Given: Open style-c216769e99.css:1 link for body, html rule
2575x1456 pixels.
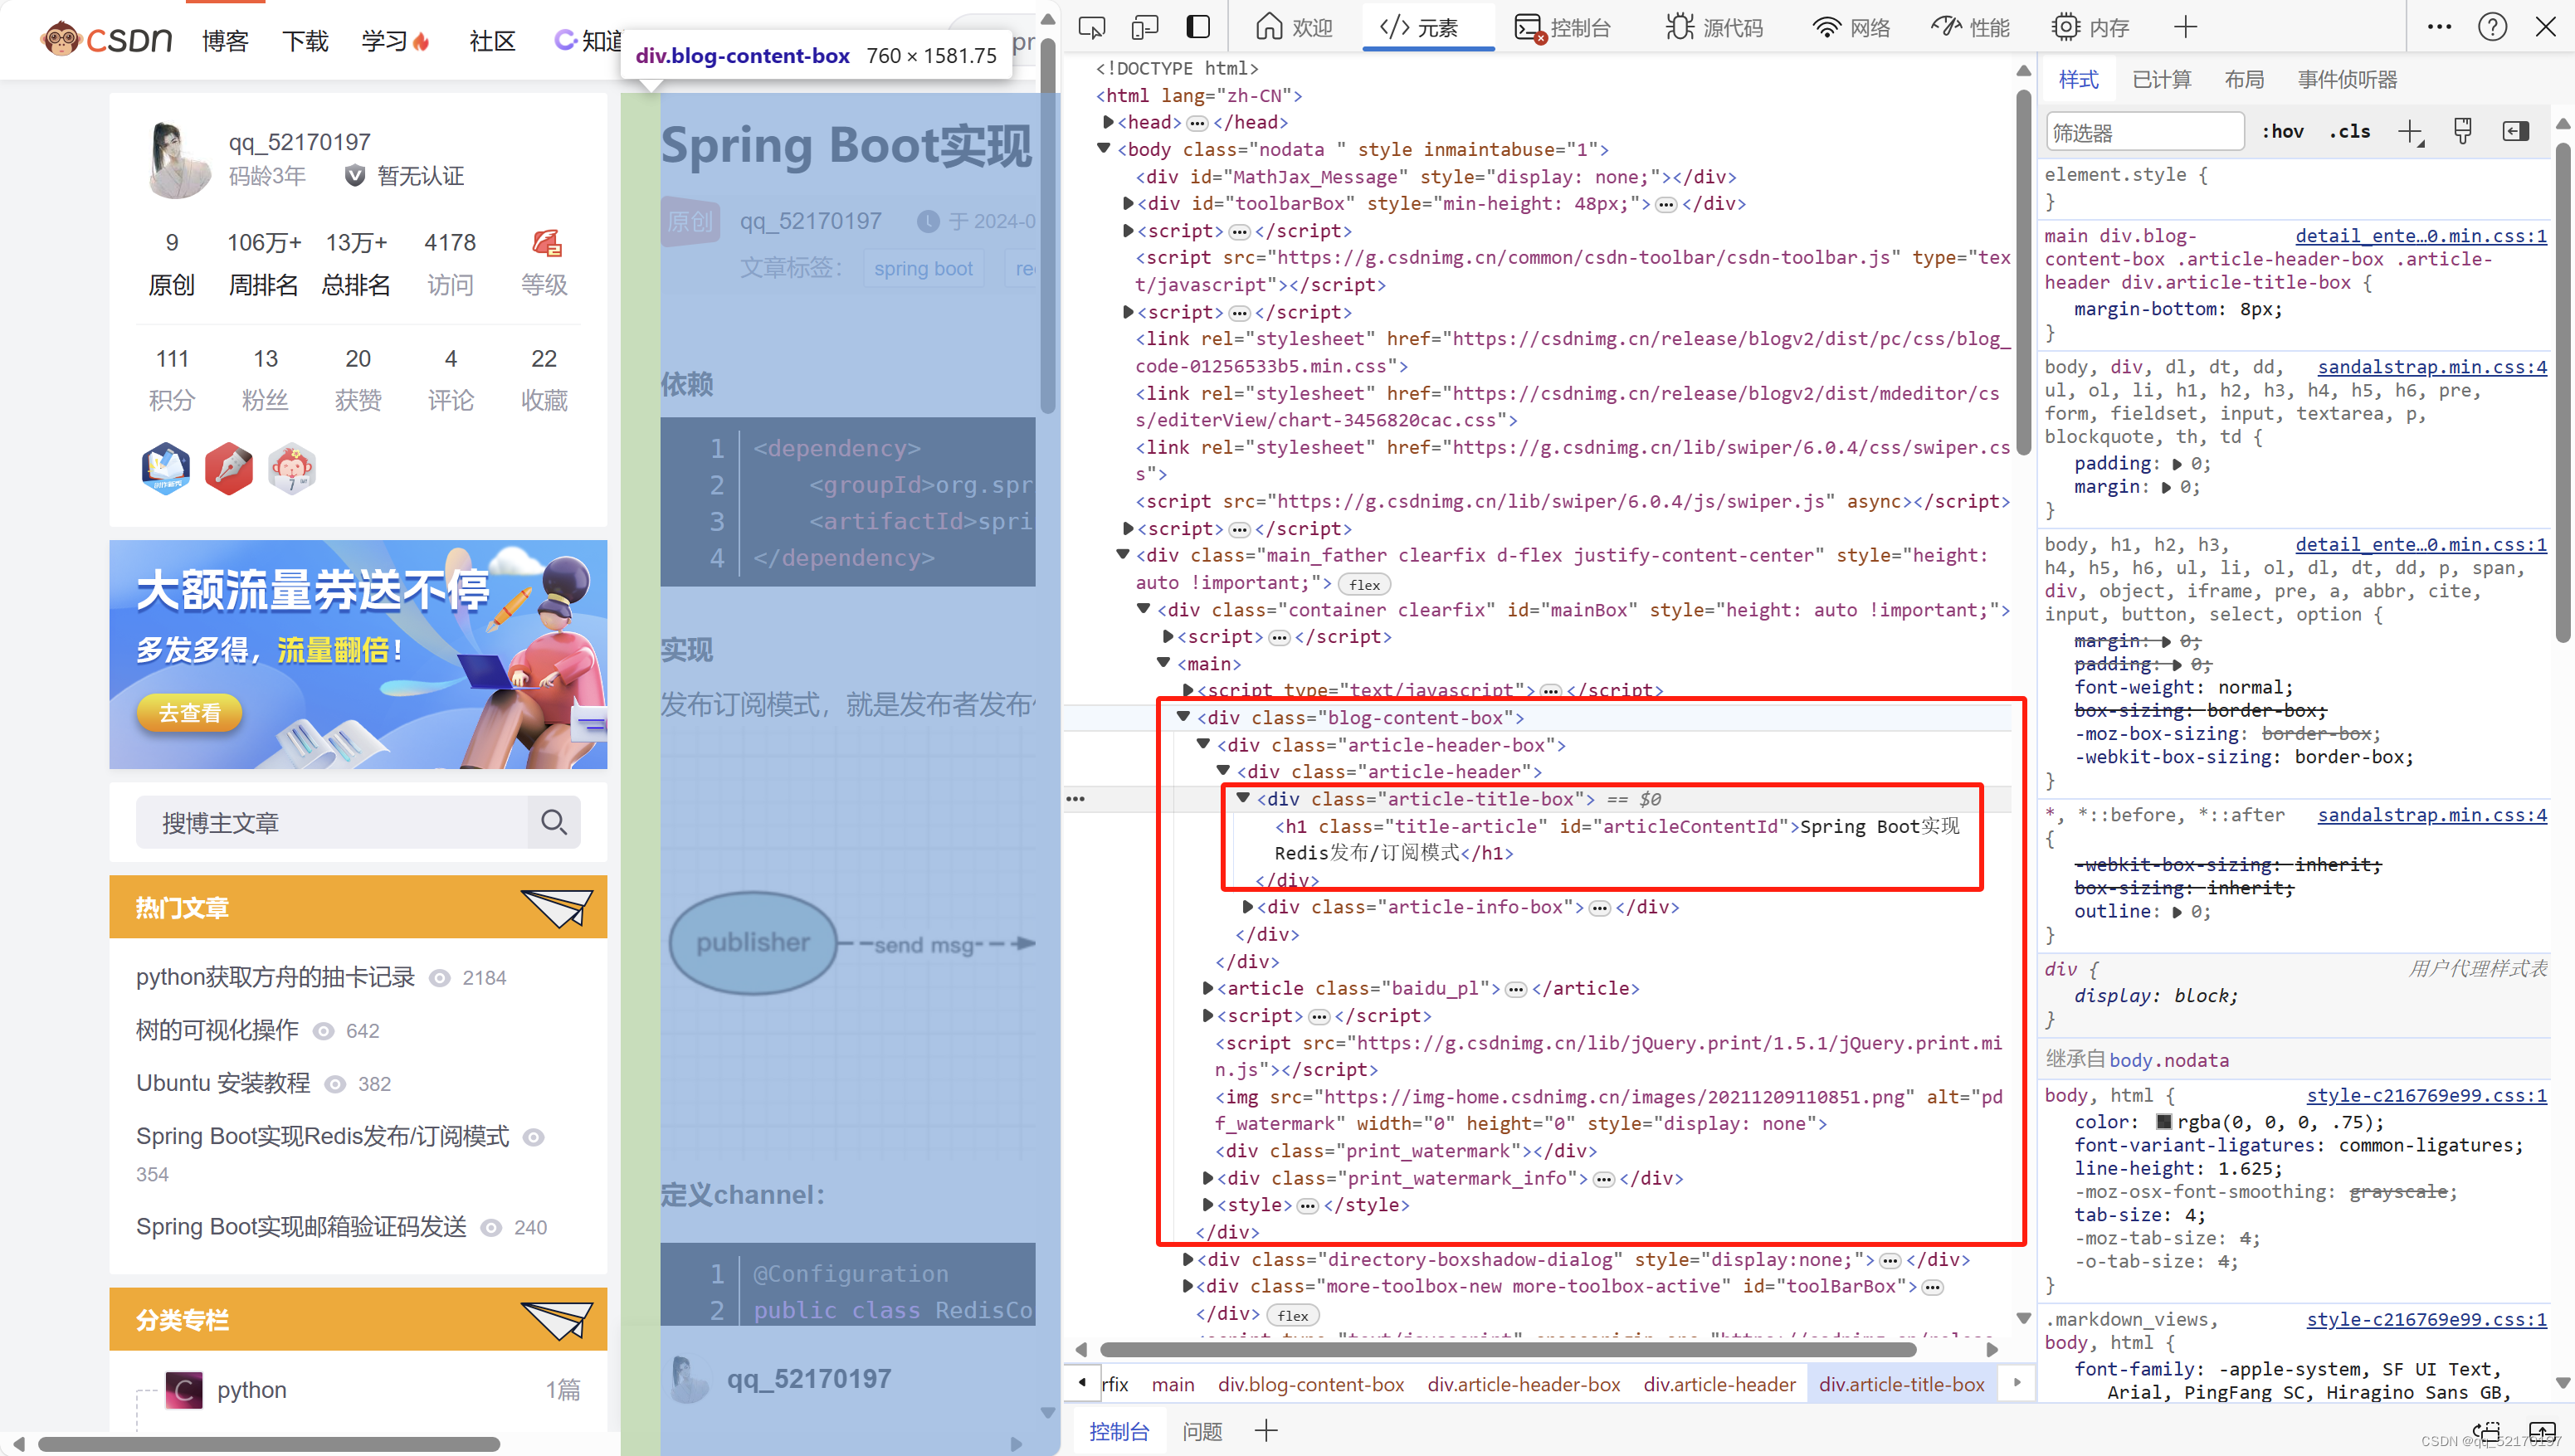Looking at the screenshot, I should [x=2426, y=1095].
